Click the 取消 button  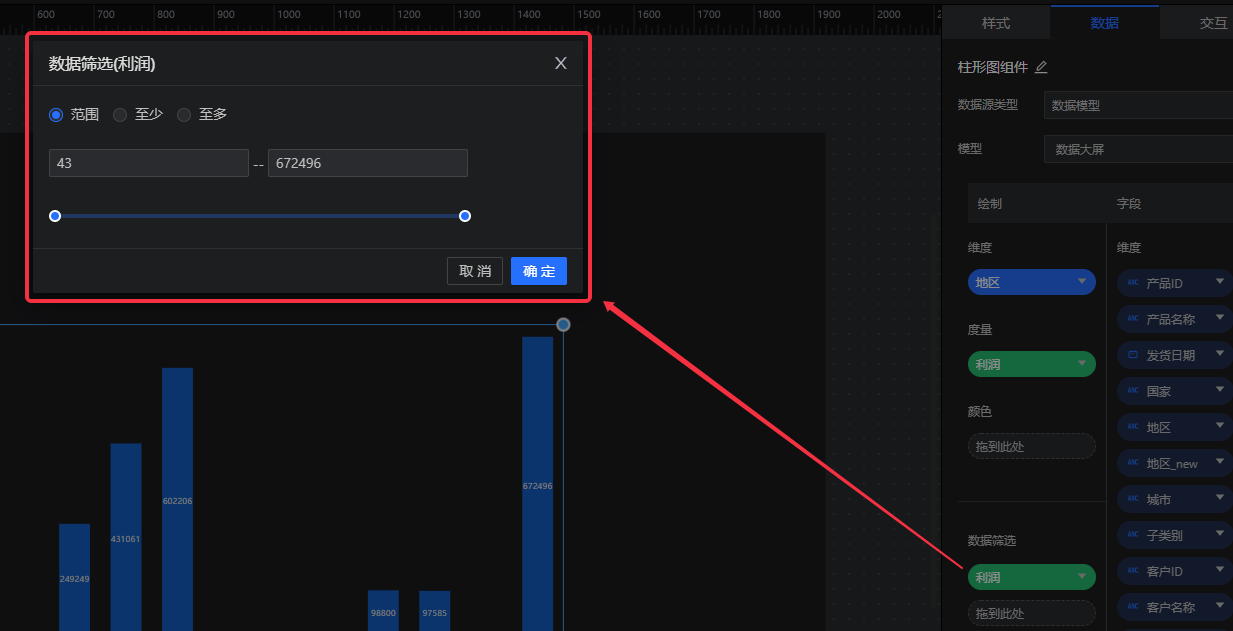(475, 271)
